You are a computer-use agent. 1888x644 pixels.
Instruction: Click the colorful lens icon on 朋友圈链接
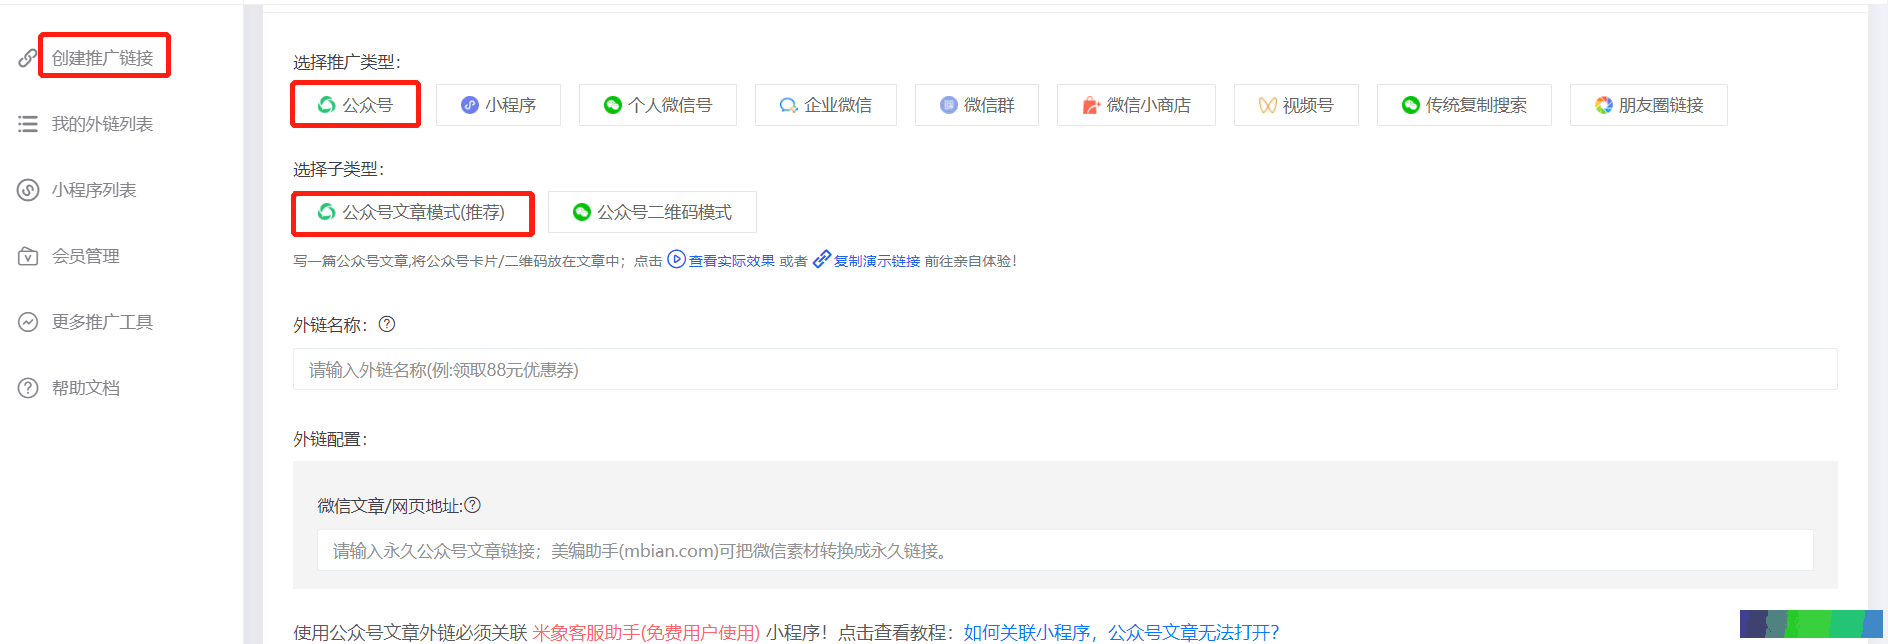tap(1604, 105)
